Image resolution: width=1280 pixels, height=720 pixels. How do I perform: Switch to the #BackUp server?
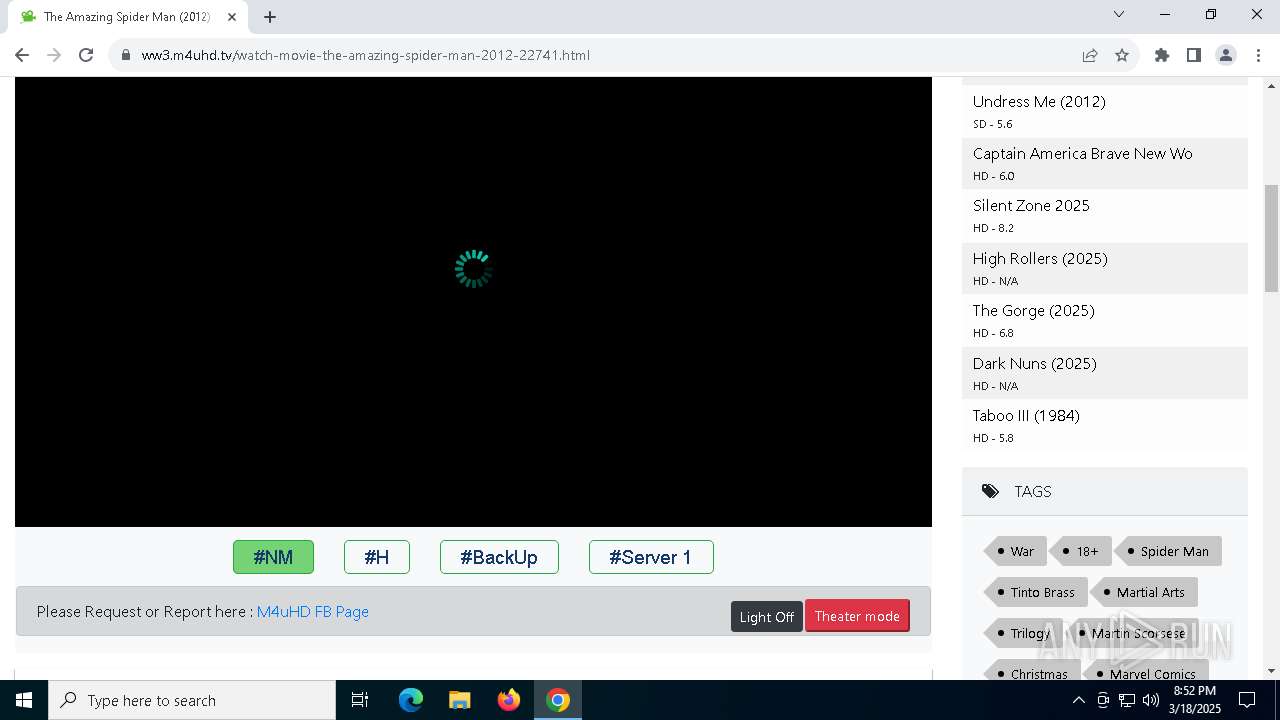[x=499, y=557]
